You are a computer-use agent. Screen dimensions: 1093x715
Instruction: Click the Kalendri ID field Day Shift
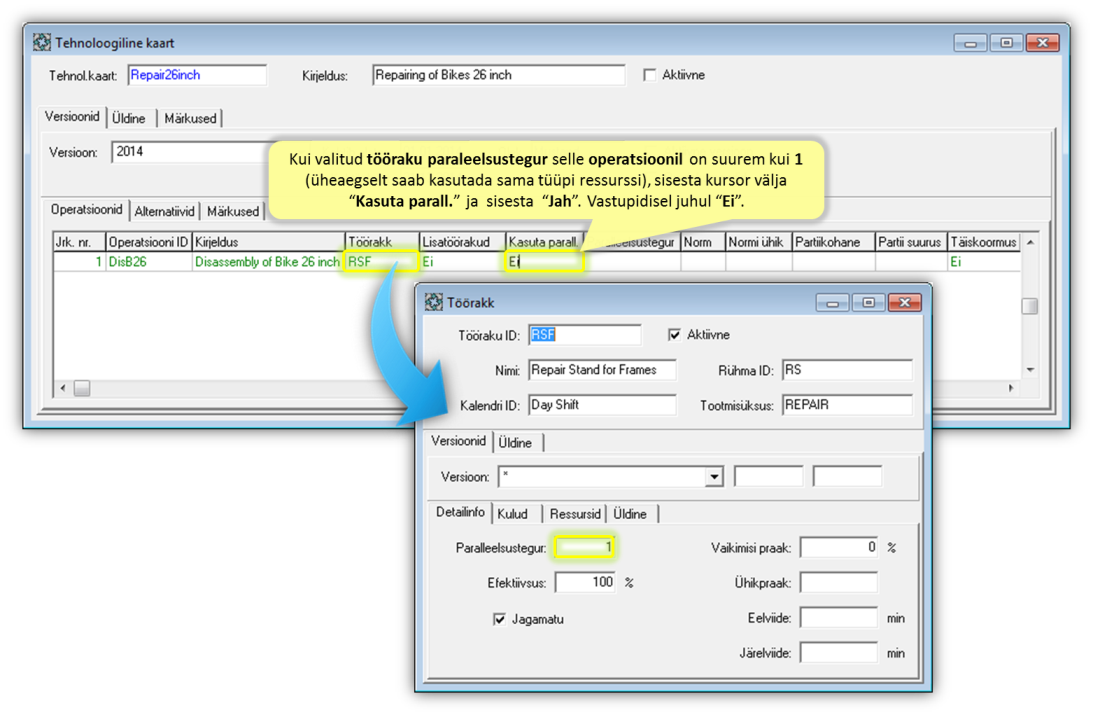[602, 405]
